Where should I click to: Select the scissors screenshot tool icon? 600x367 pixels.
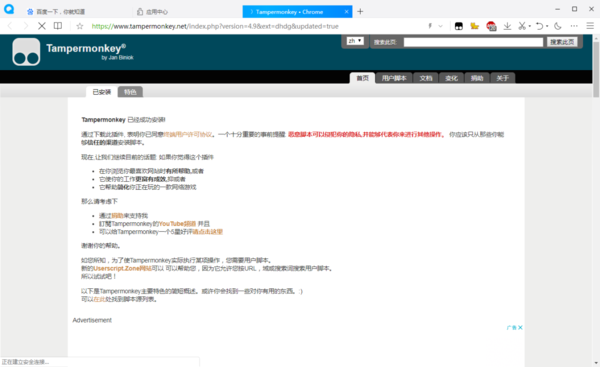[x=522, y=26]
